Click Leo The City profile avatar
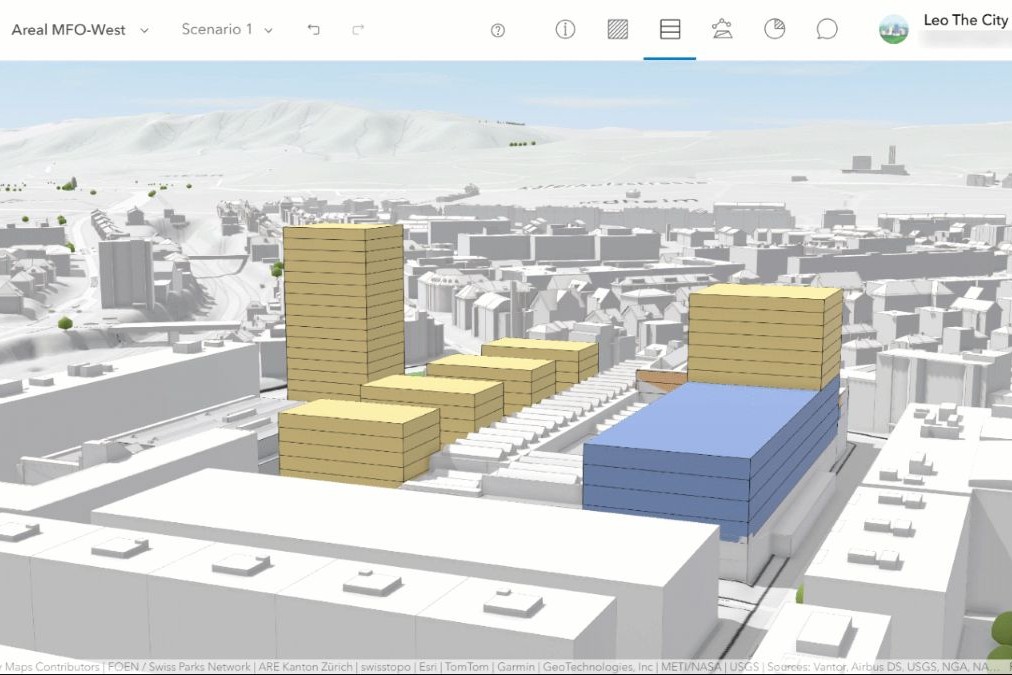 point(893,29)
